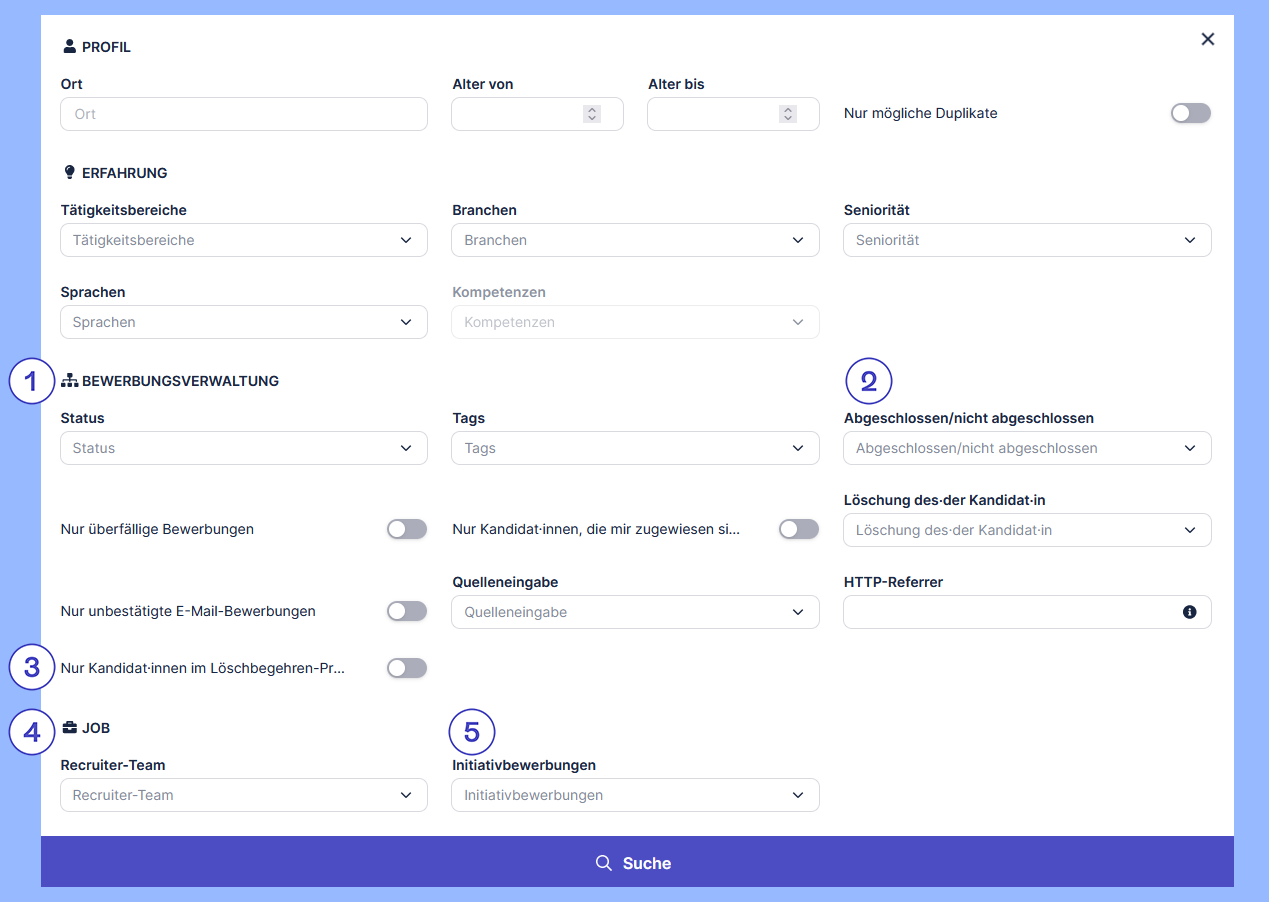
Task: Open the Initiativbewerbungen dropdown
Action: [x=635, y=795]
